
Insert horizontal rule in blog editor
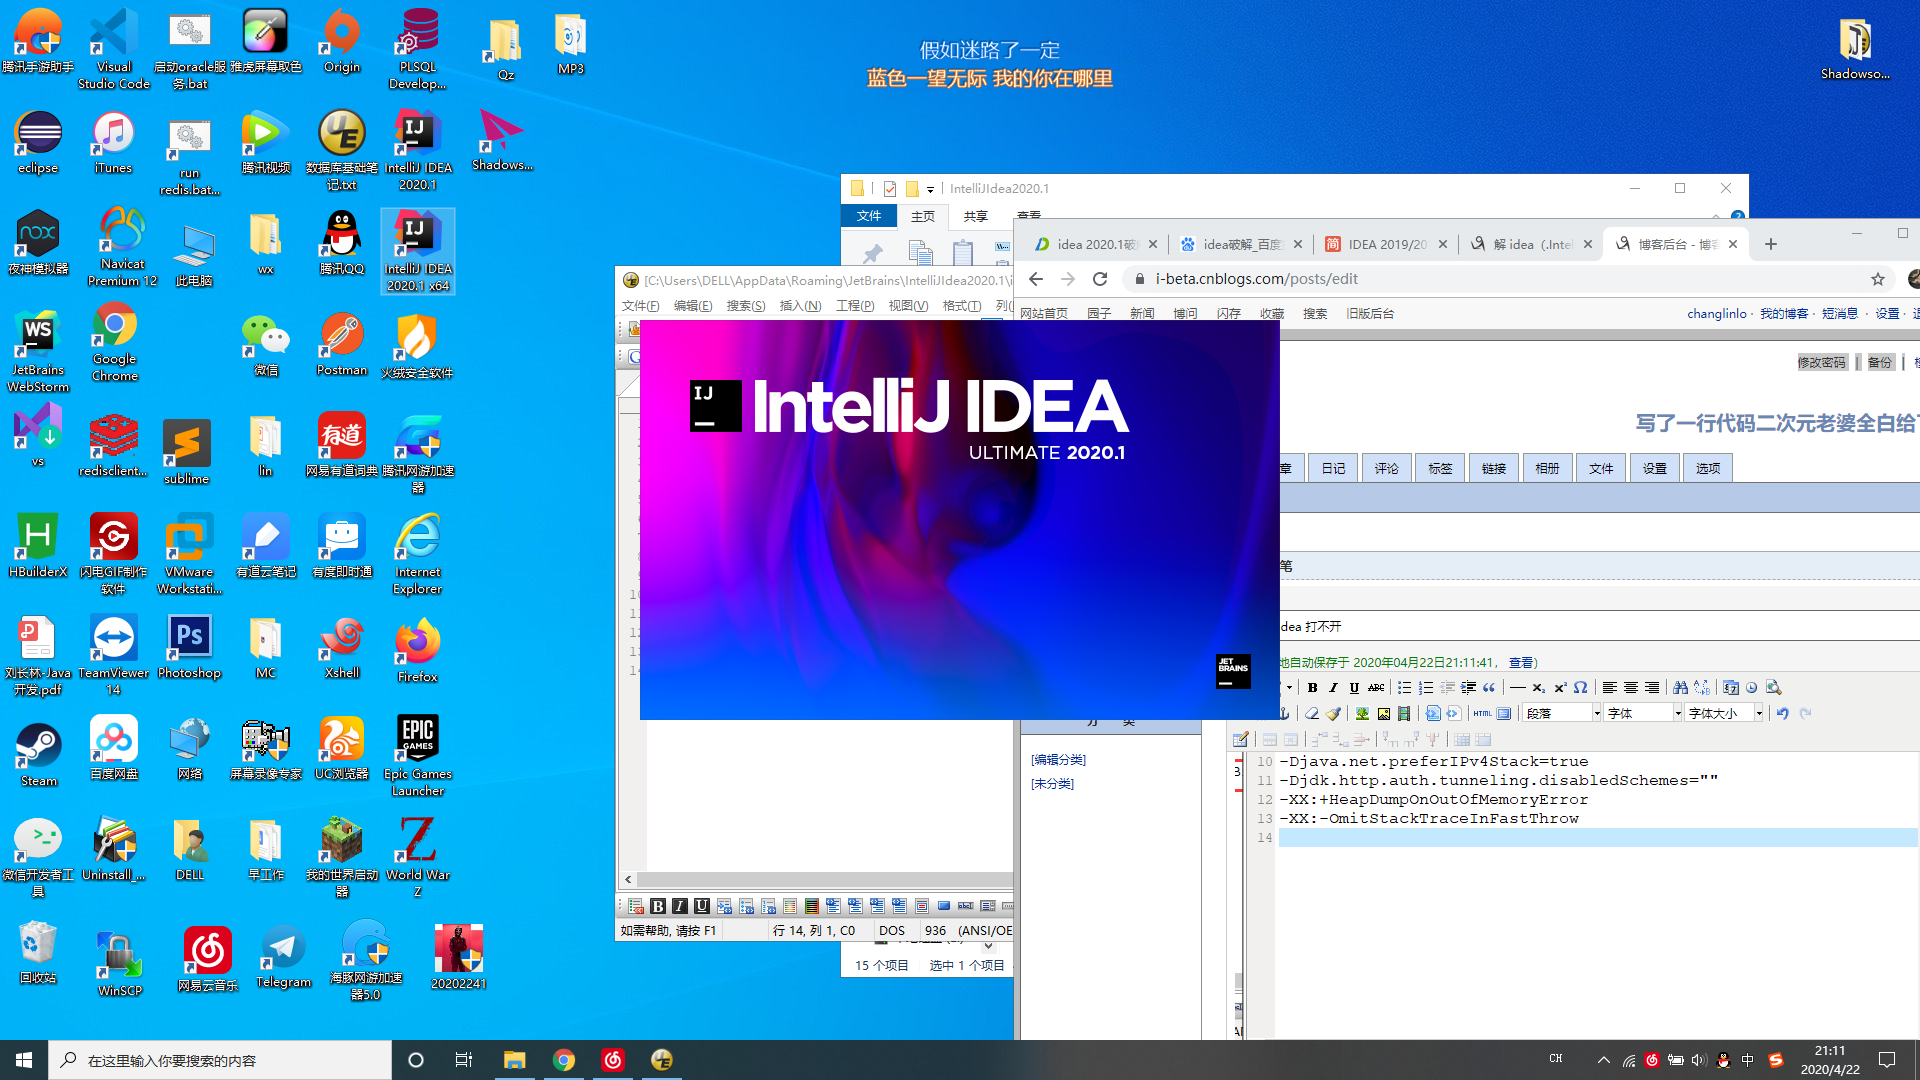coord(1517,687)
